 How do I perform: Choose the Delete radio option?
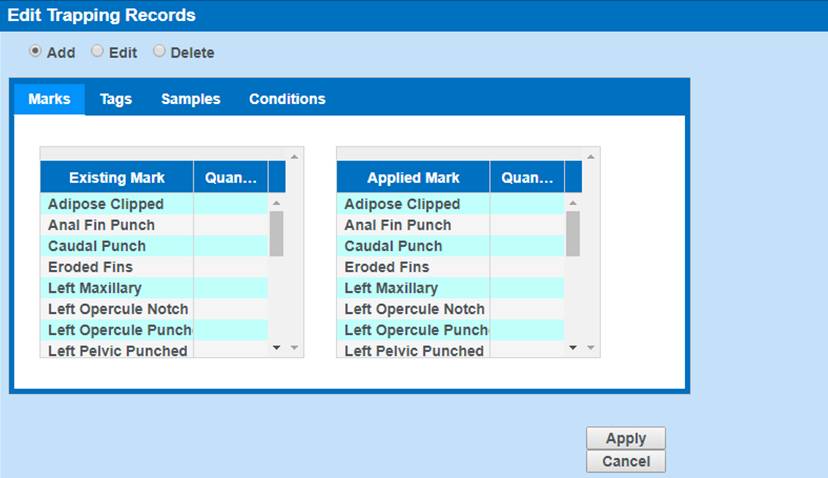(159, 51)
